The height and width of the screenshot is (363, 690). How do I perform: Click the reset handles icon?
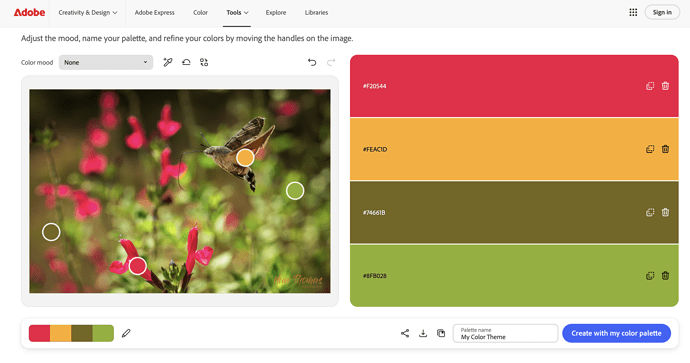[x=186, y=62]
